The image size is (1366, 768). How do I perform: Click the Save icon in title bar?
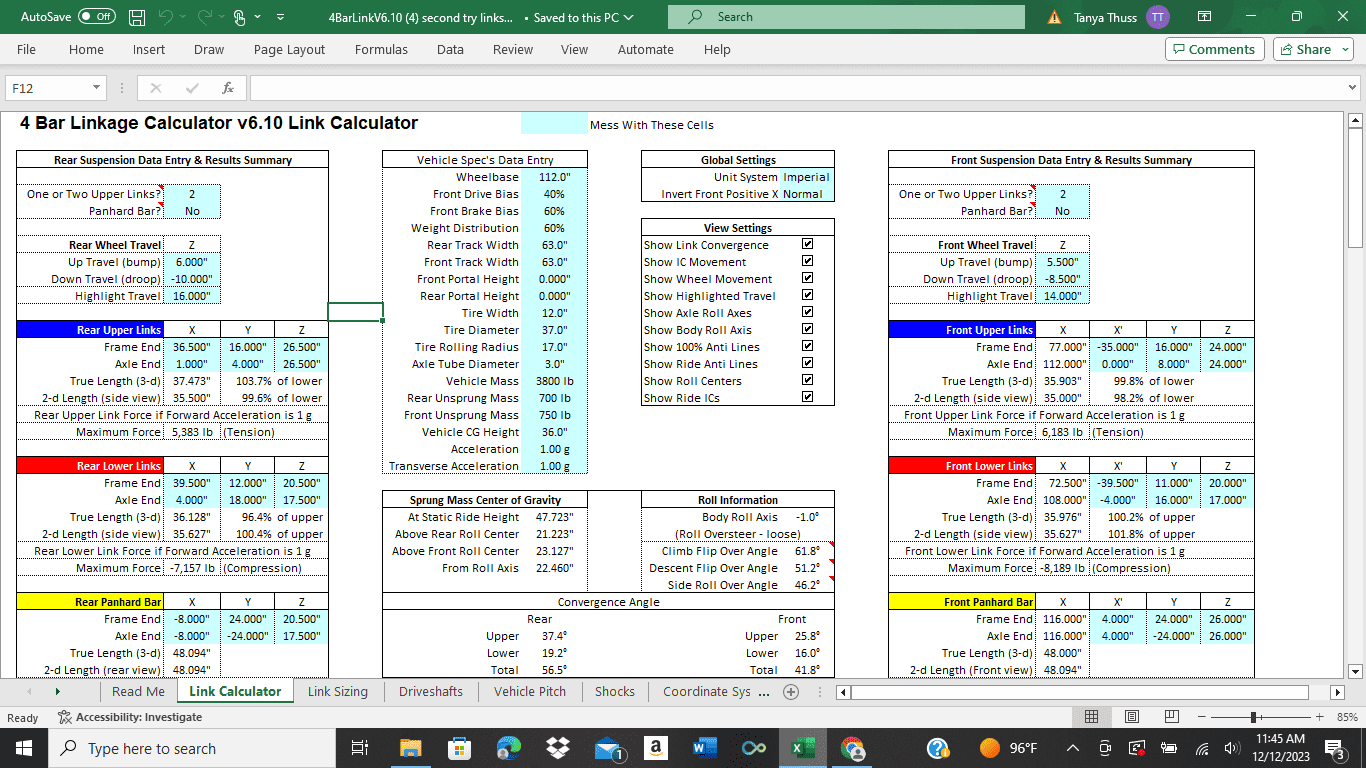(x=137, y=17)
